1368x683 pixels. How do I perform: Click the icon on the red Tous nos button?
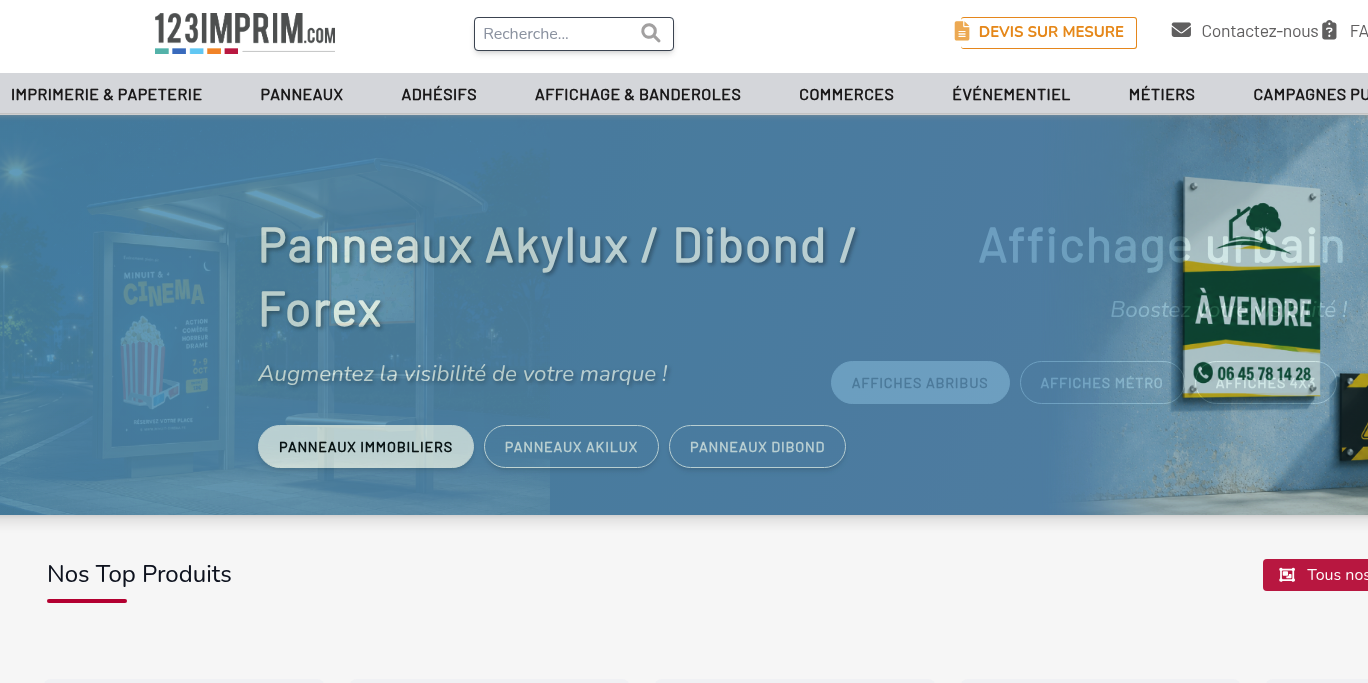point(1288,574)
